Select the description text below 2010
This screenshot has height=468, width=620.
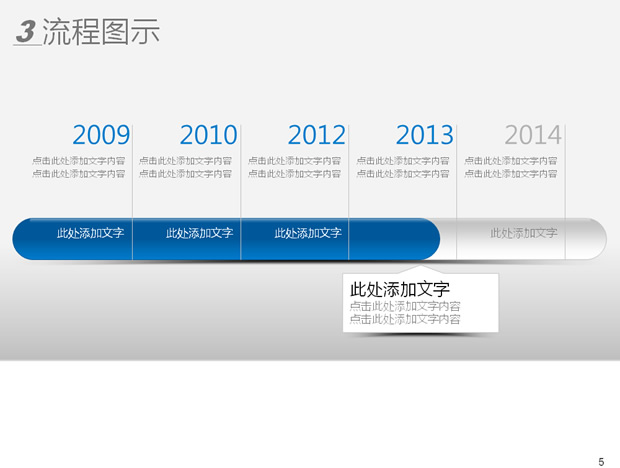tap(186, 167)
